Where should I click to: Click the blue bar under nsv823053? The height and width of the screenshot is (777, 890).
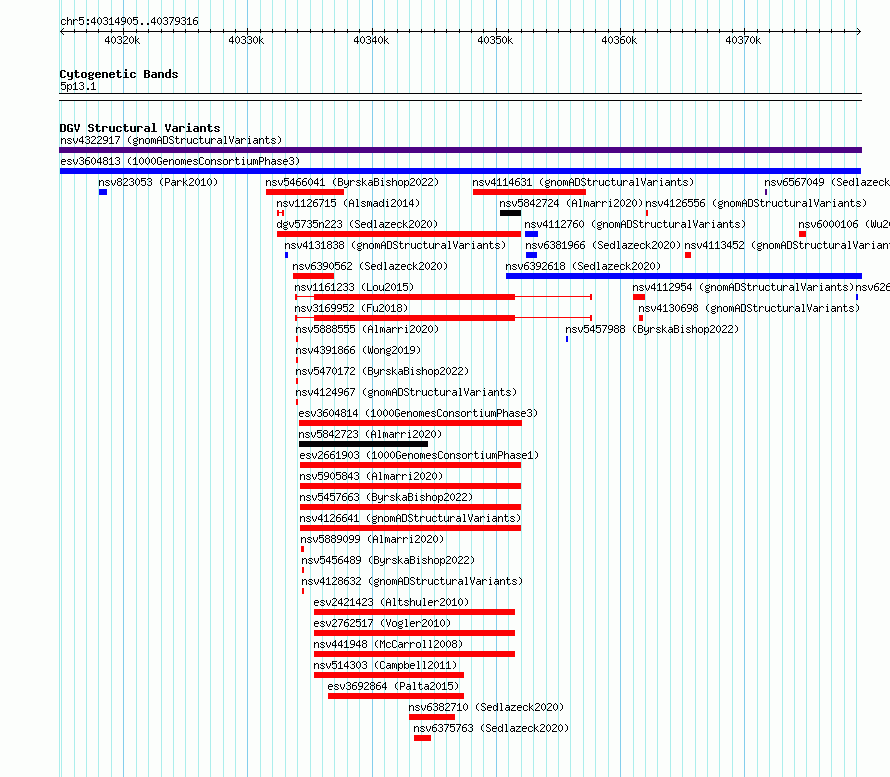click(103, 192)
